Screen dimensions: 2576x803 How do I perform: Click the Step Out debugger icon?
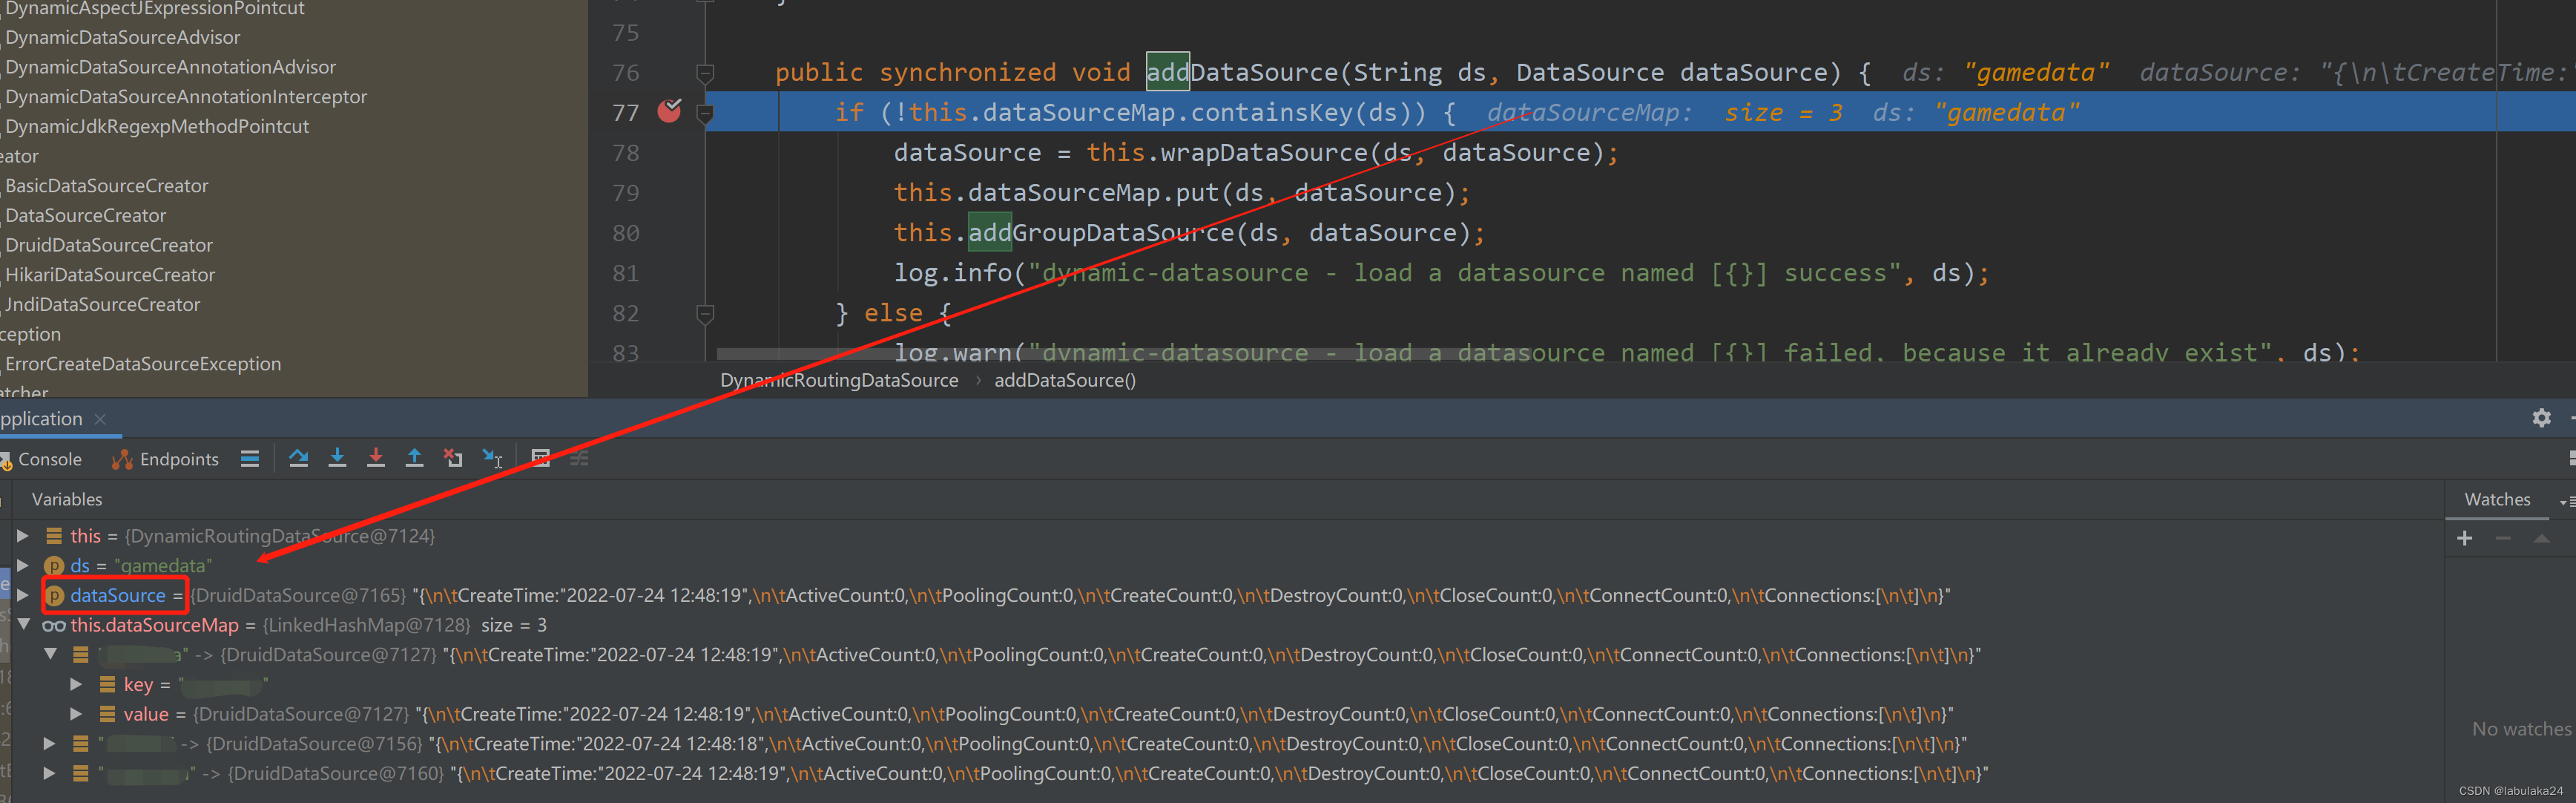[414, 458]
